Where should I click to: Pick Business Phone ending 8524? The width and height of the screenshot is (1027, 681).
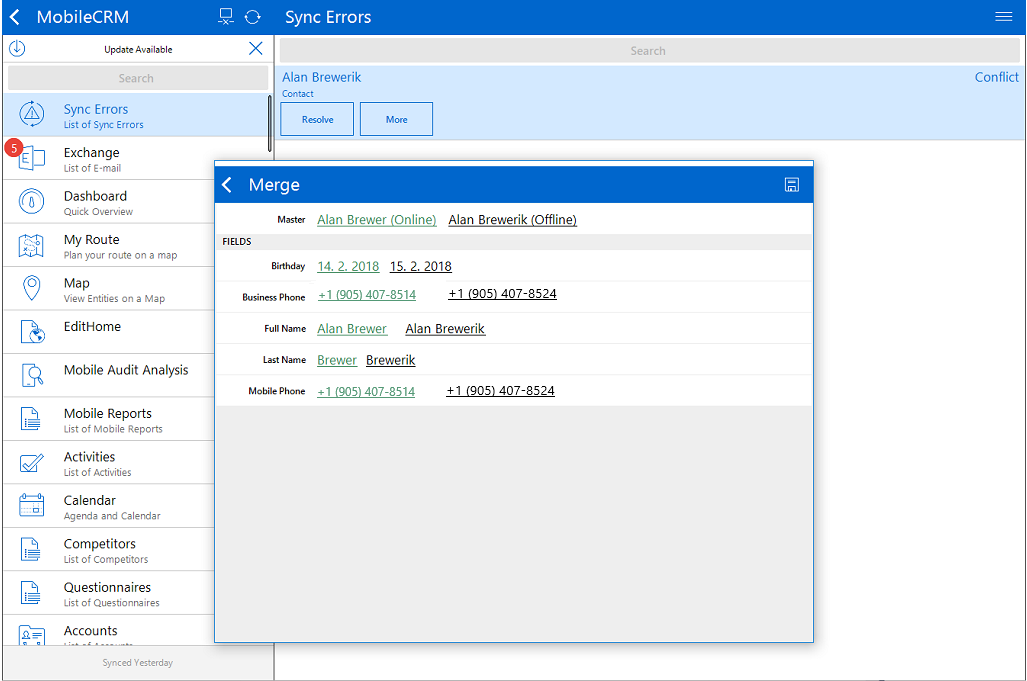tap(502, 293)
